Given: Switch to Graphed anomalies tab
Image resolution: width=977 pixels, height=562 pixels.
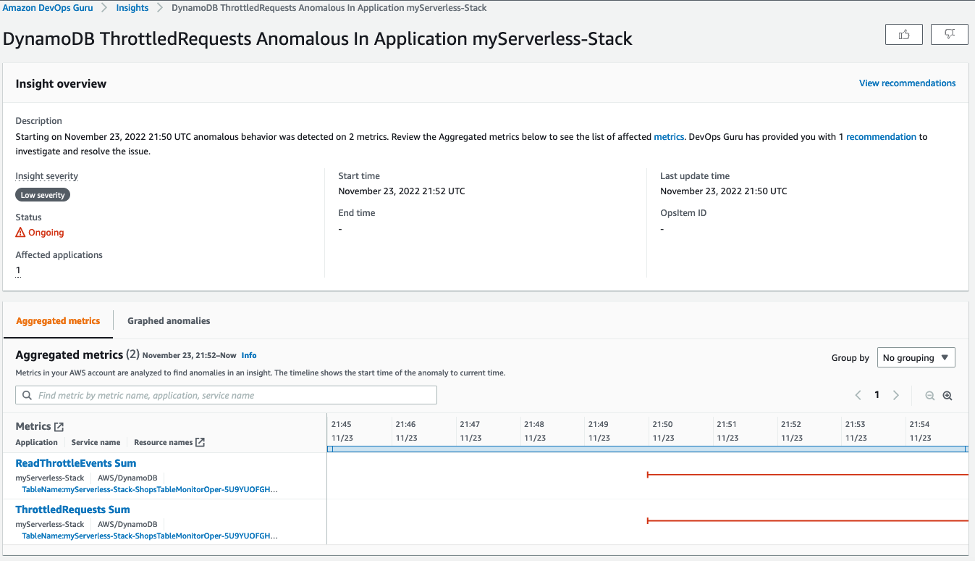Looking at the screenshot, I should (x=169, y=321).
